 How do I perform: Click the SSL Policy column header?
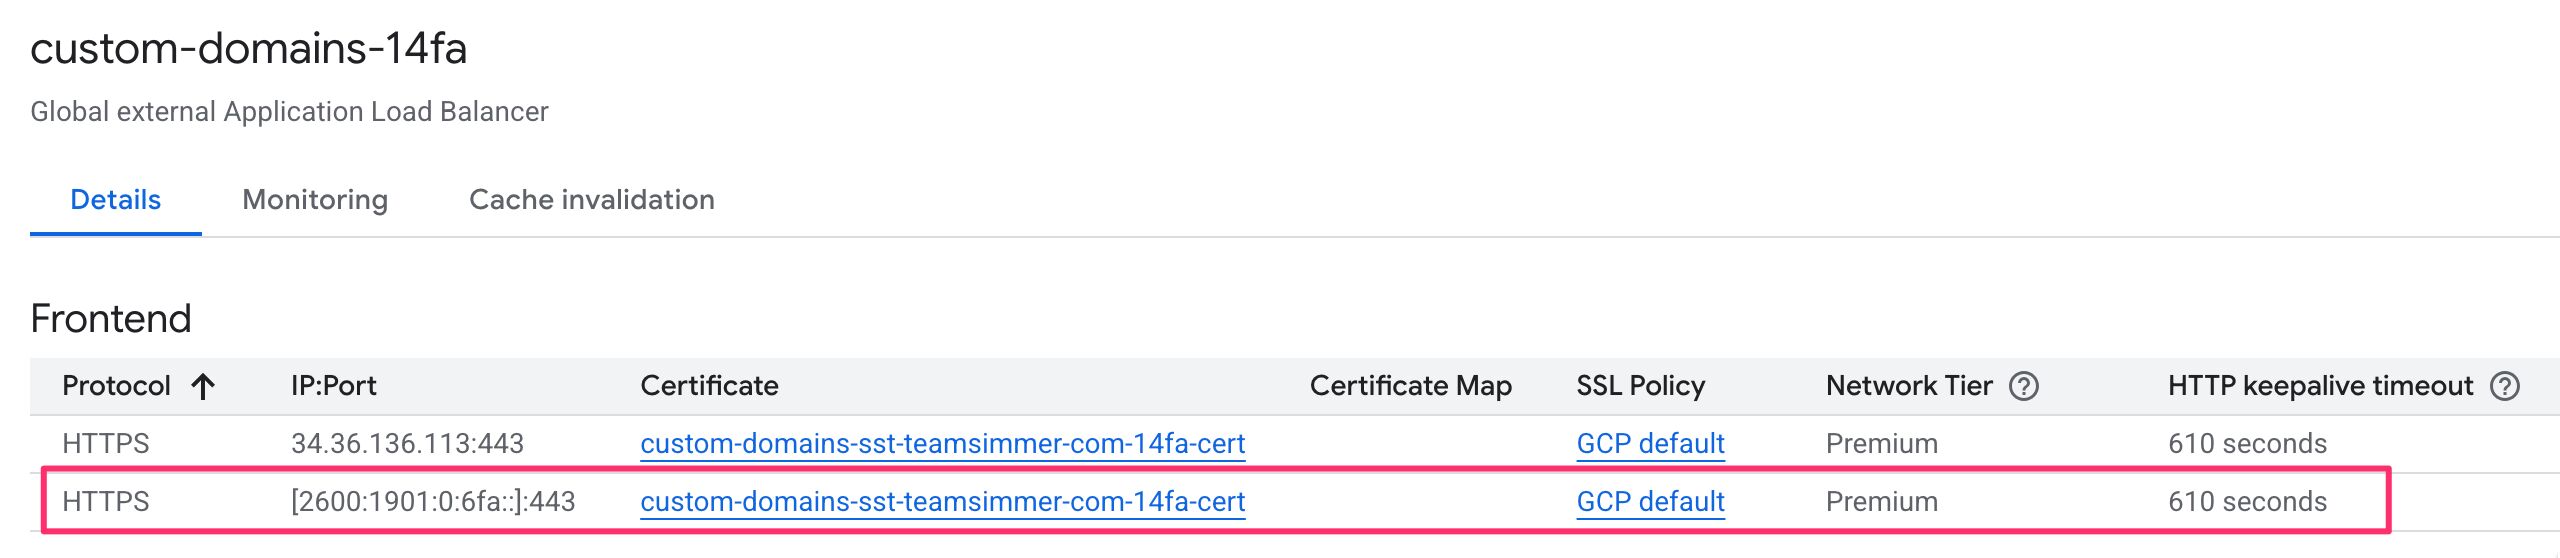click(1640, 386)
